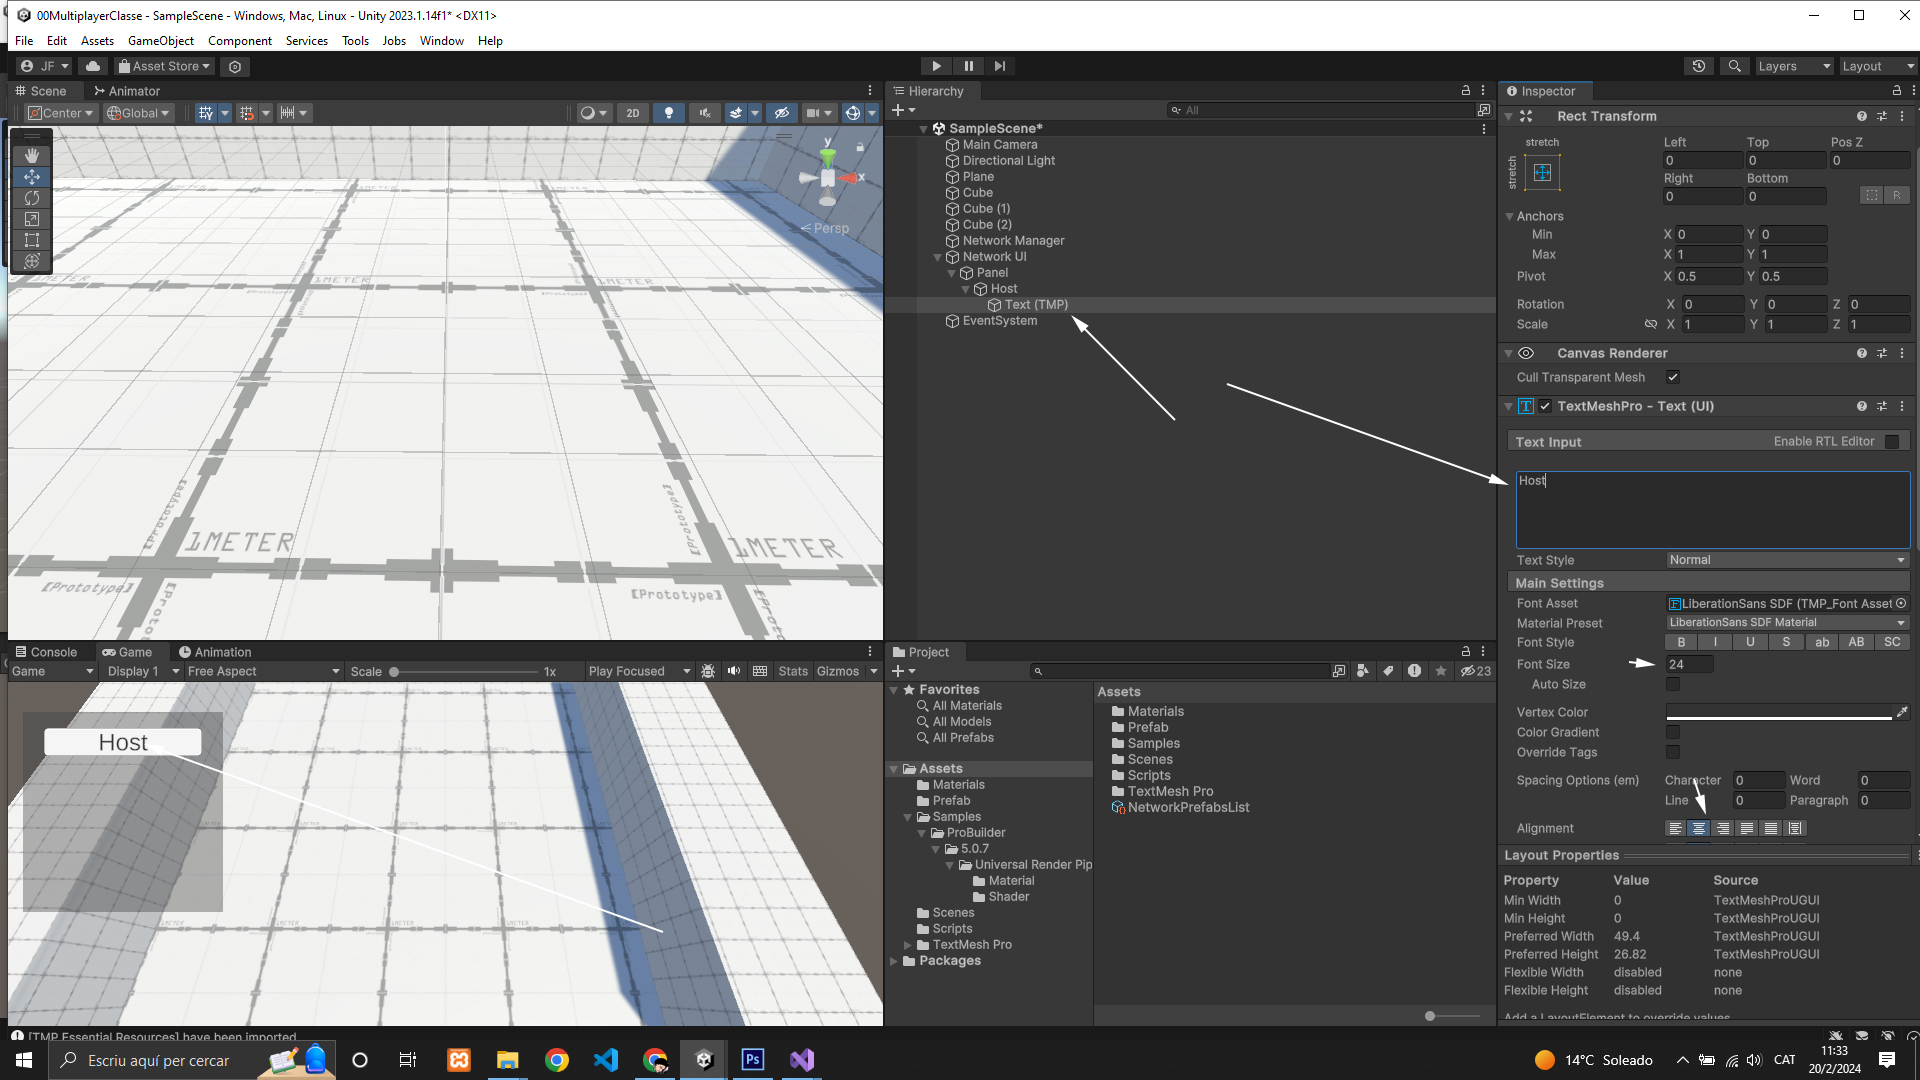This screenshot has height=1080, width=1920.
Task: Open the anchor presets stretch box
Action: click(1542, 173)
